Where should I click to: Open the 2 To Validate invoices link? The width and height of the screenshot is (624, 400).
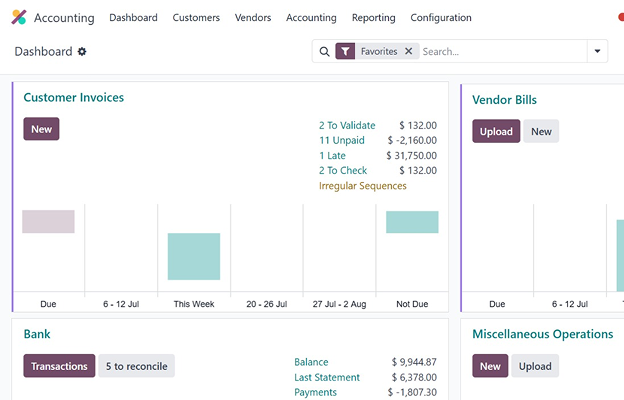347,126
